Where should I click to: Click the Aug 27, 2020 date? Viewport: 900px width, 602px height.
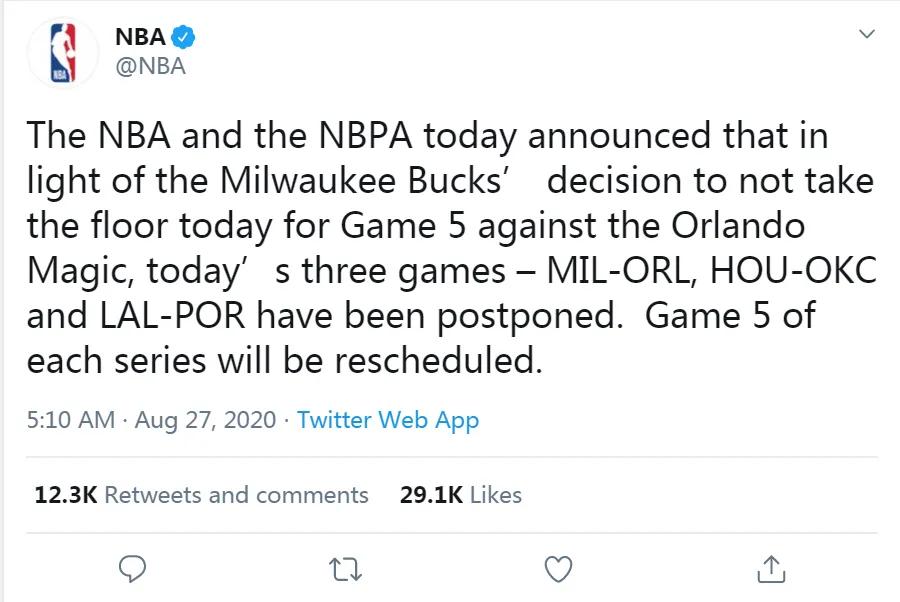click(x=203, y=420)
